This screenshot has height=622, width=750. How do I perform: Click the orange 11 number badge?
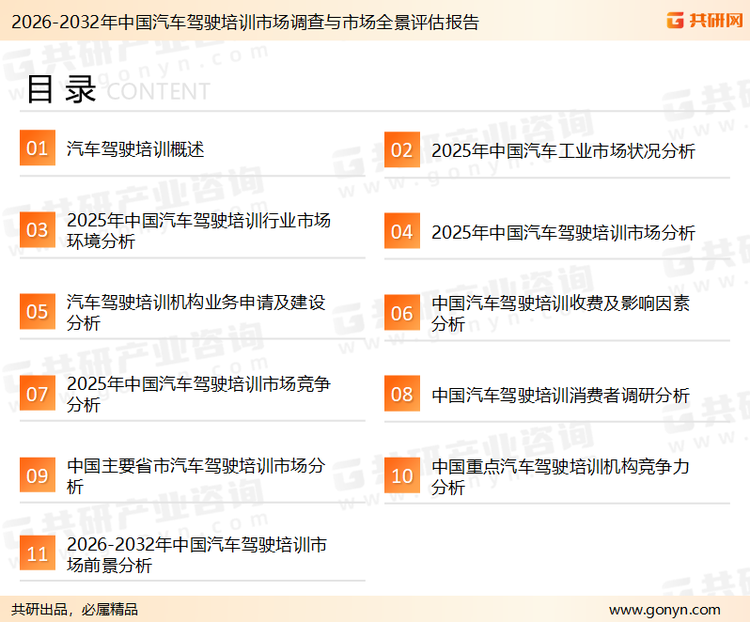tap(37, 553)
